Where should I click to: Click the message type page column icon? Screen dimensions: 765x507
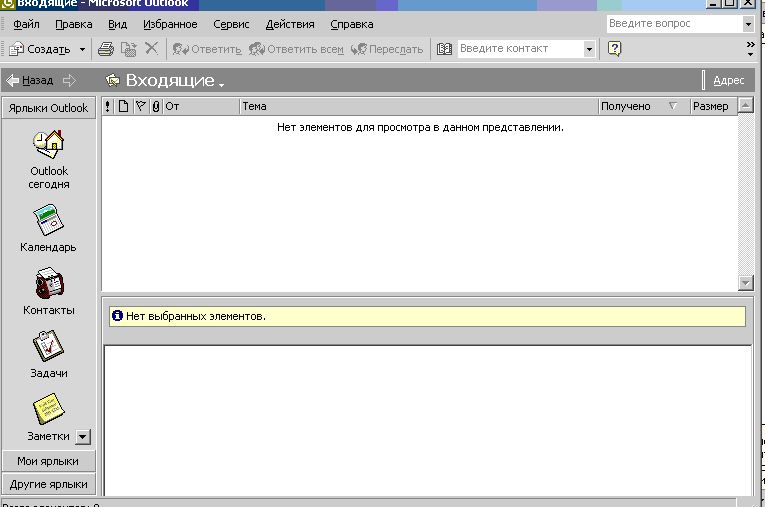point(123,106)
